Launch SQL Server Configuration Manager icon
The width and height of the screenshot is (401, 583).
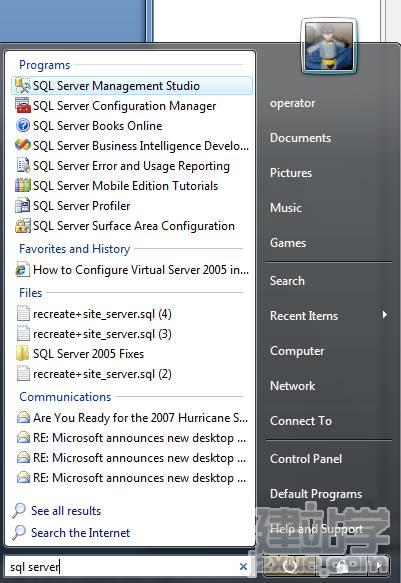pos(22,106)
